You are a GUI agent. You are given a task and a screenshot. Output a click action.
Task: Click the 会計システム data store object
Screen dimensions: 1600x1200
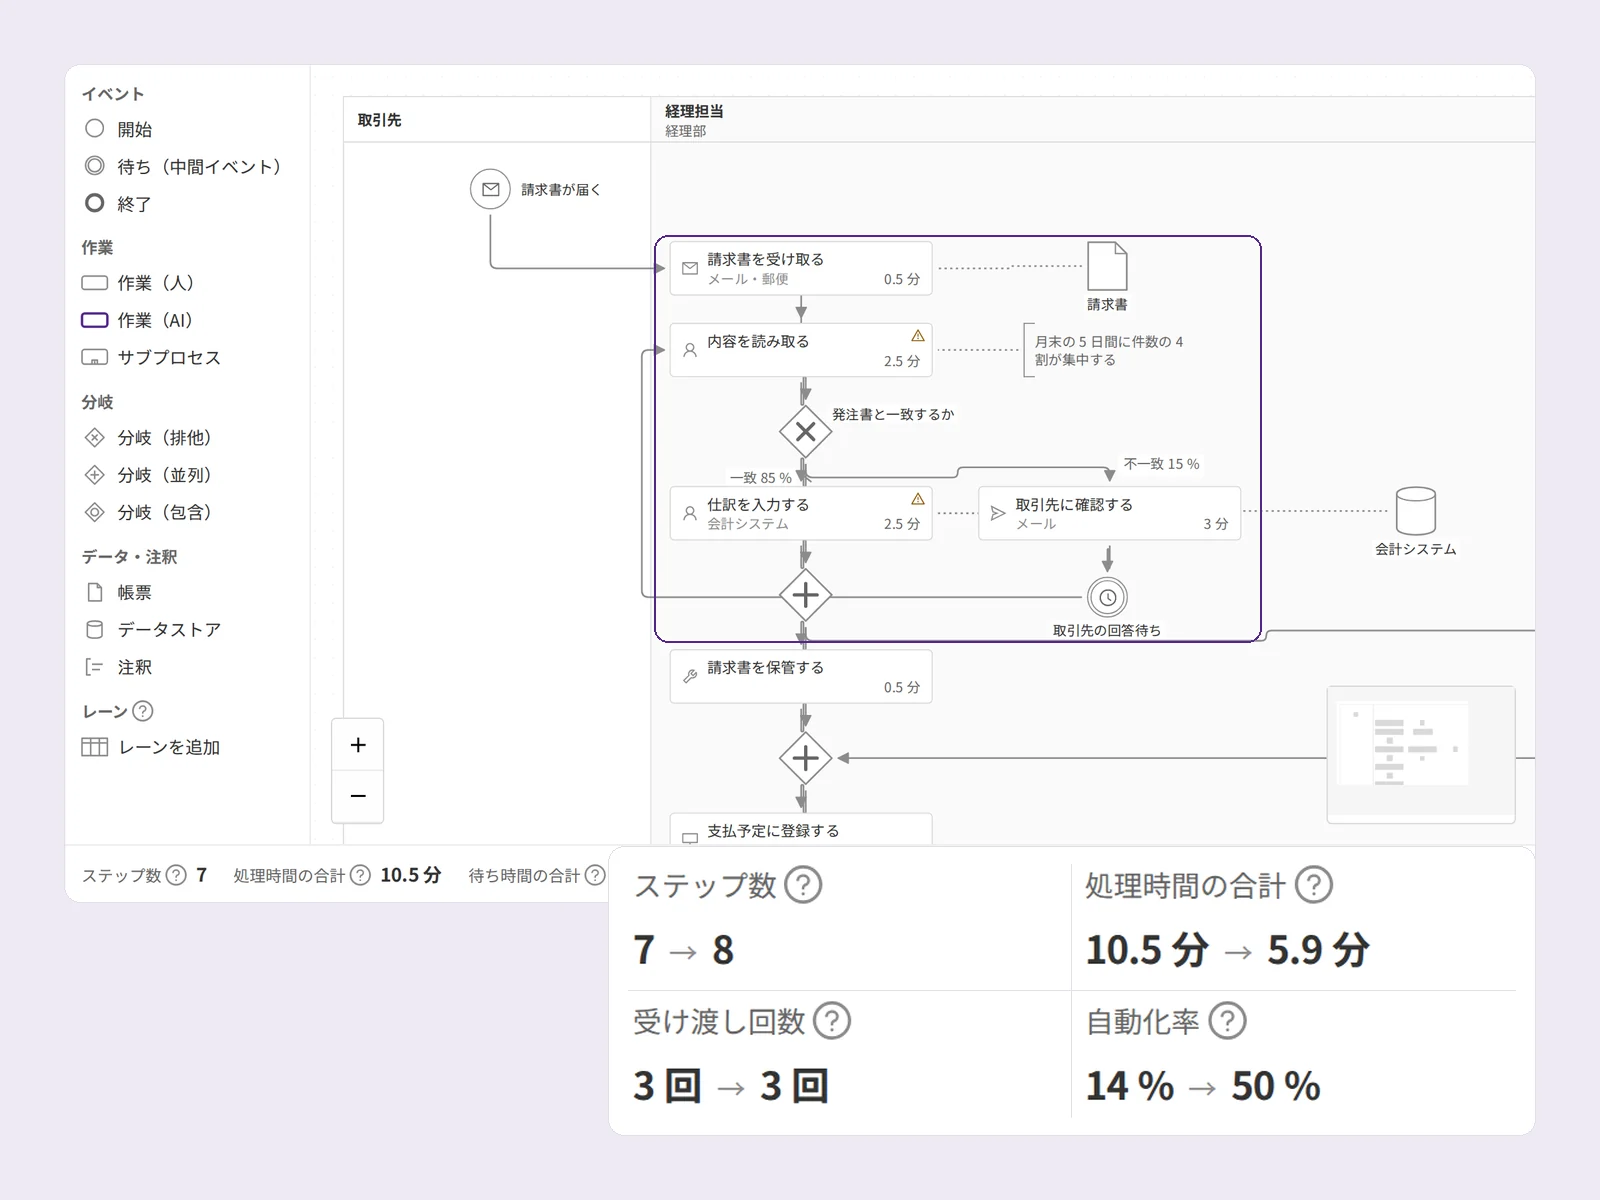pos(1415,511)
